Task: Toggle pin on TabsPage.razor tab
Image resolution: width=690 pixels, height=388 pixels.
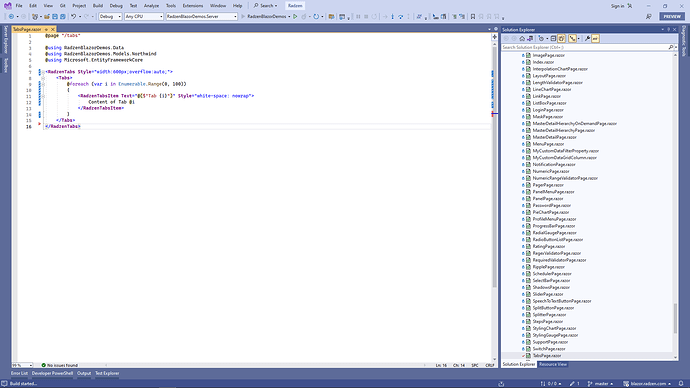Action: pyautogui.click(x=46, y=29)
